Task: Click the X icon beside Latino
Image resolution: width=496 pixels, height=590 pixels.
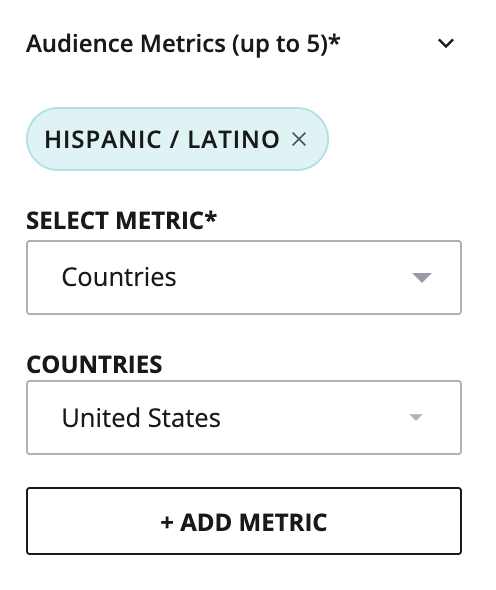Action: click(299, 139)
